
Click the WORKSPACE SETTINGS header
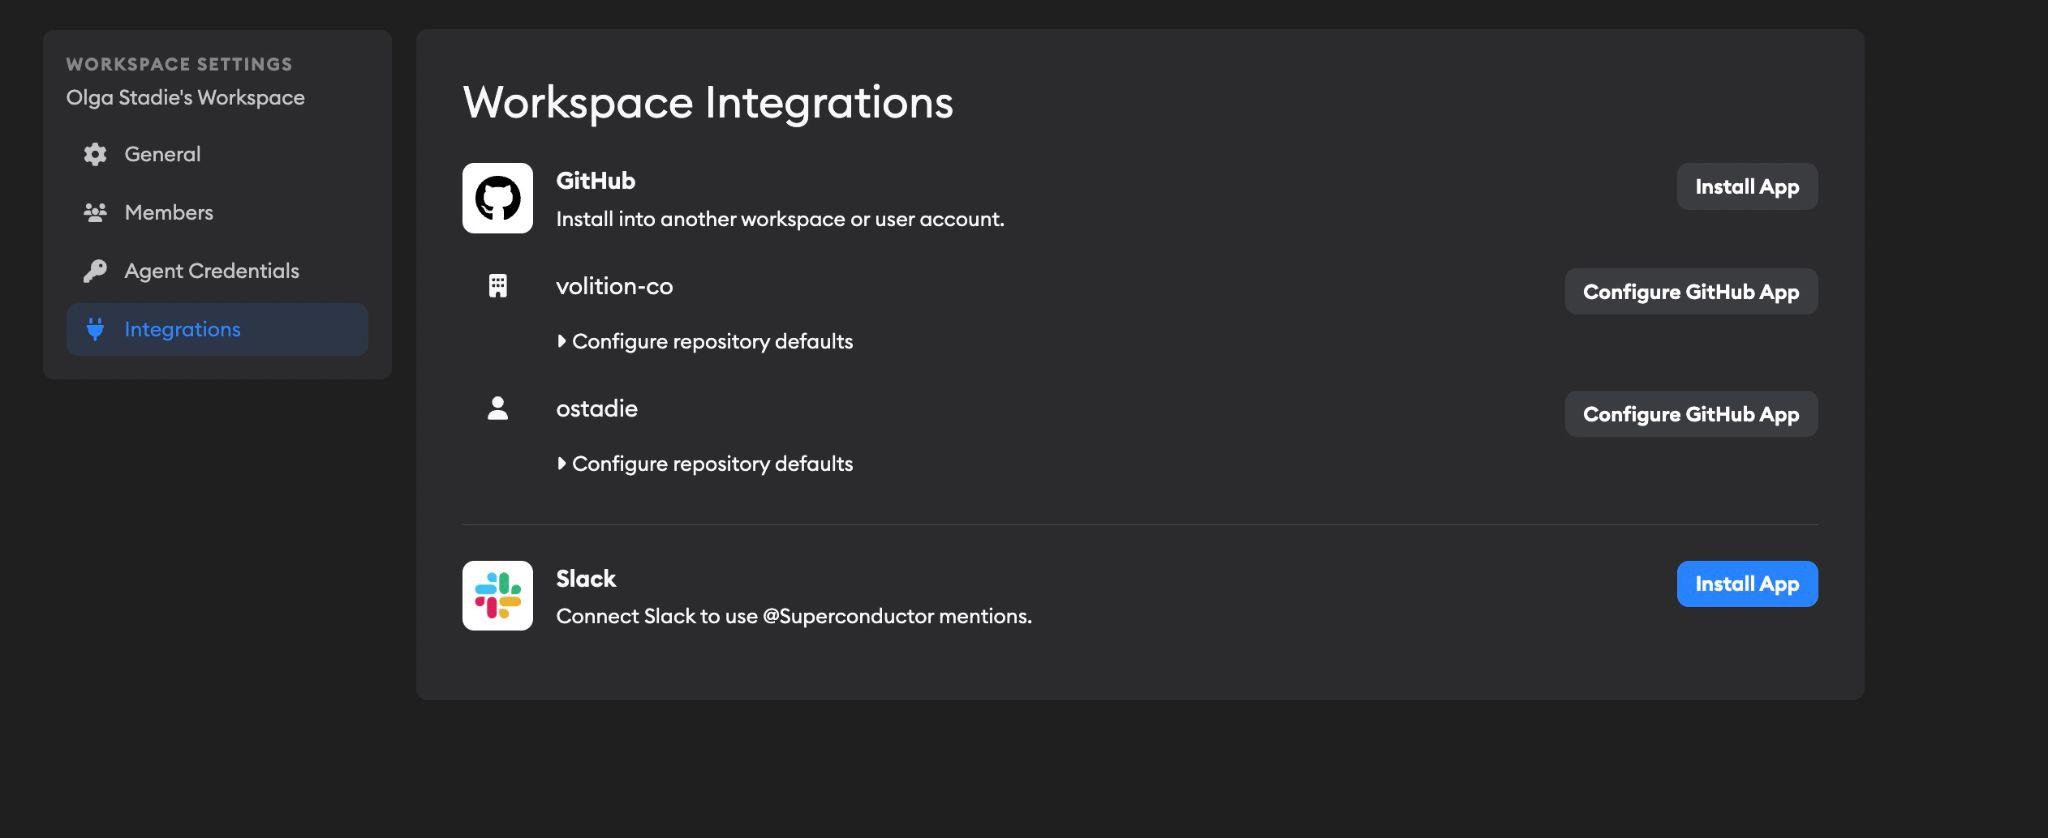(179, 64)
